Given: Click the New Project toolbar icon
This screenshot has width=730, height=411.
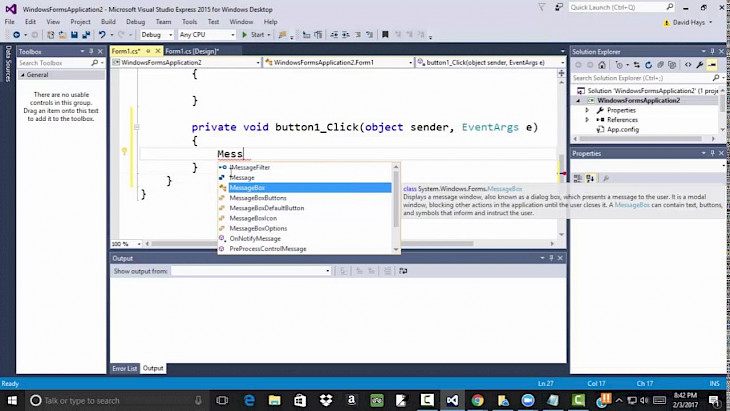Looking at the screenshot, I should (50, 35).
